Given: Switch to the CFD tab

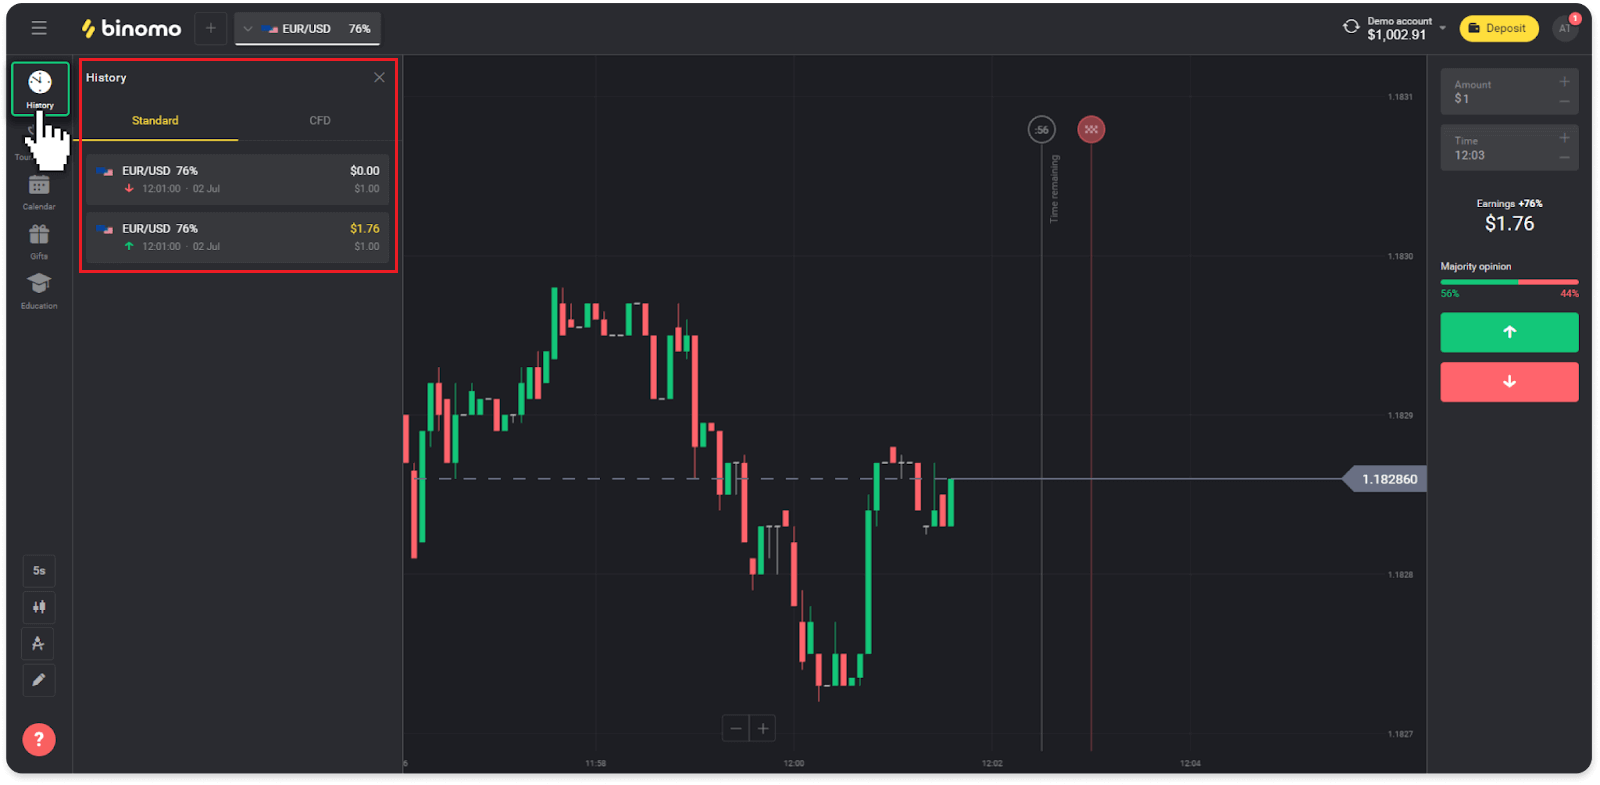Looking at the screenshot, I should pos(319,120).
